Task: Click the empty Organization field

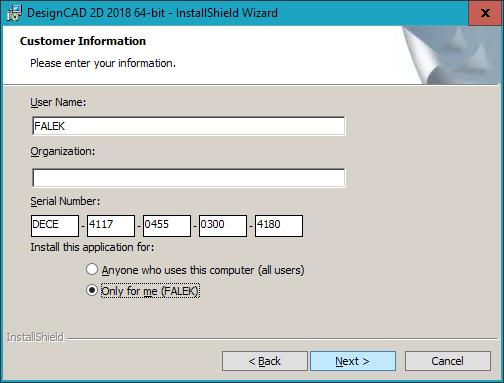Action: click(x=189, y=178)
